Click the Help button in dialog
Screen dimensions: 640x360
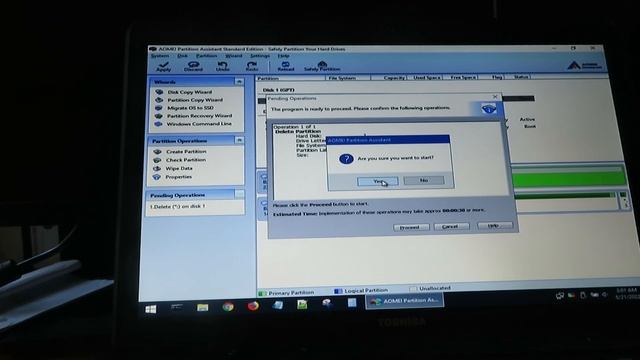[x=495, y=225]
